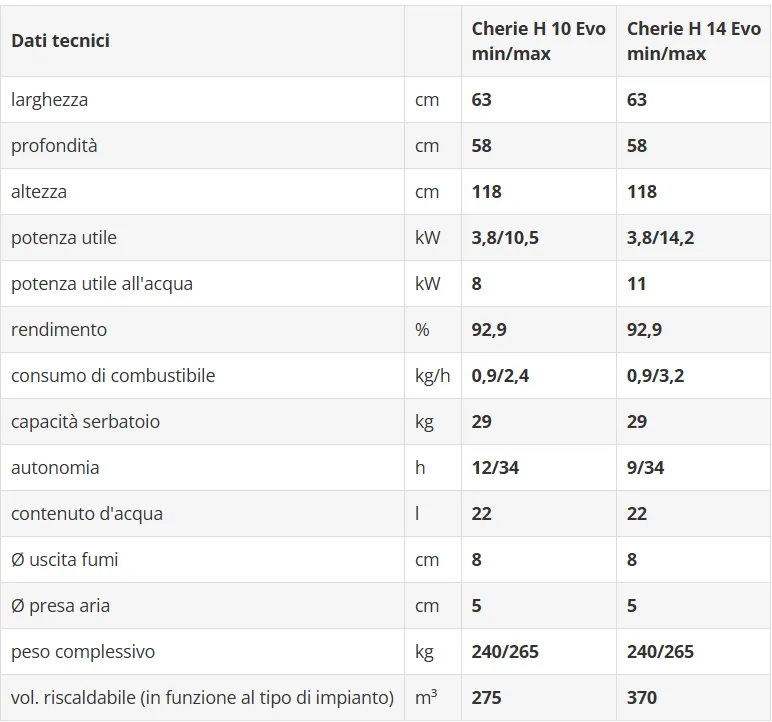The height and width of the screenshot is (722, 772).
Task: Select the 'Cherie H 10 Evo' column header
Action: [x=538, y=41]
